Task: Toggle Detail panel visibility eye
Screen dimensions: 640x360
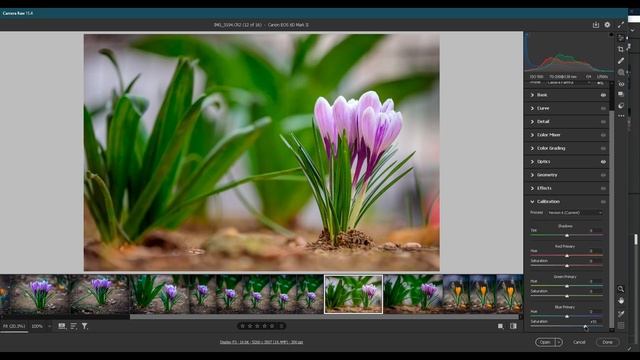Action: [x=603, y=122]
